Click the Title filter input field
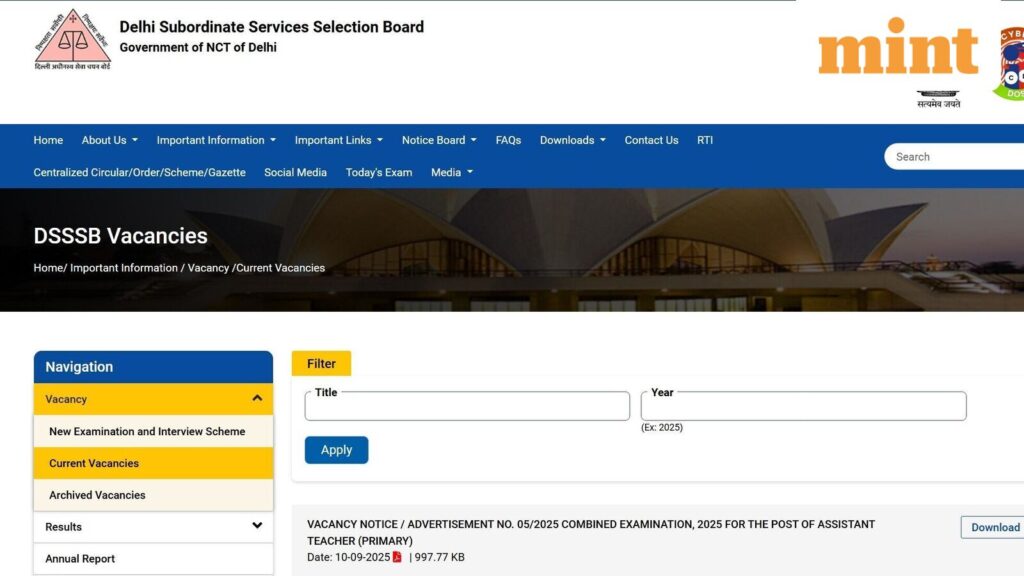The height and width of the screenshot is (576, 1024). (x=466, y=405)
